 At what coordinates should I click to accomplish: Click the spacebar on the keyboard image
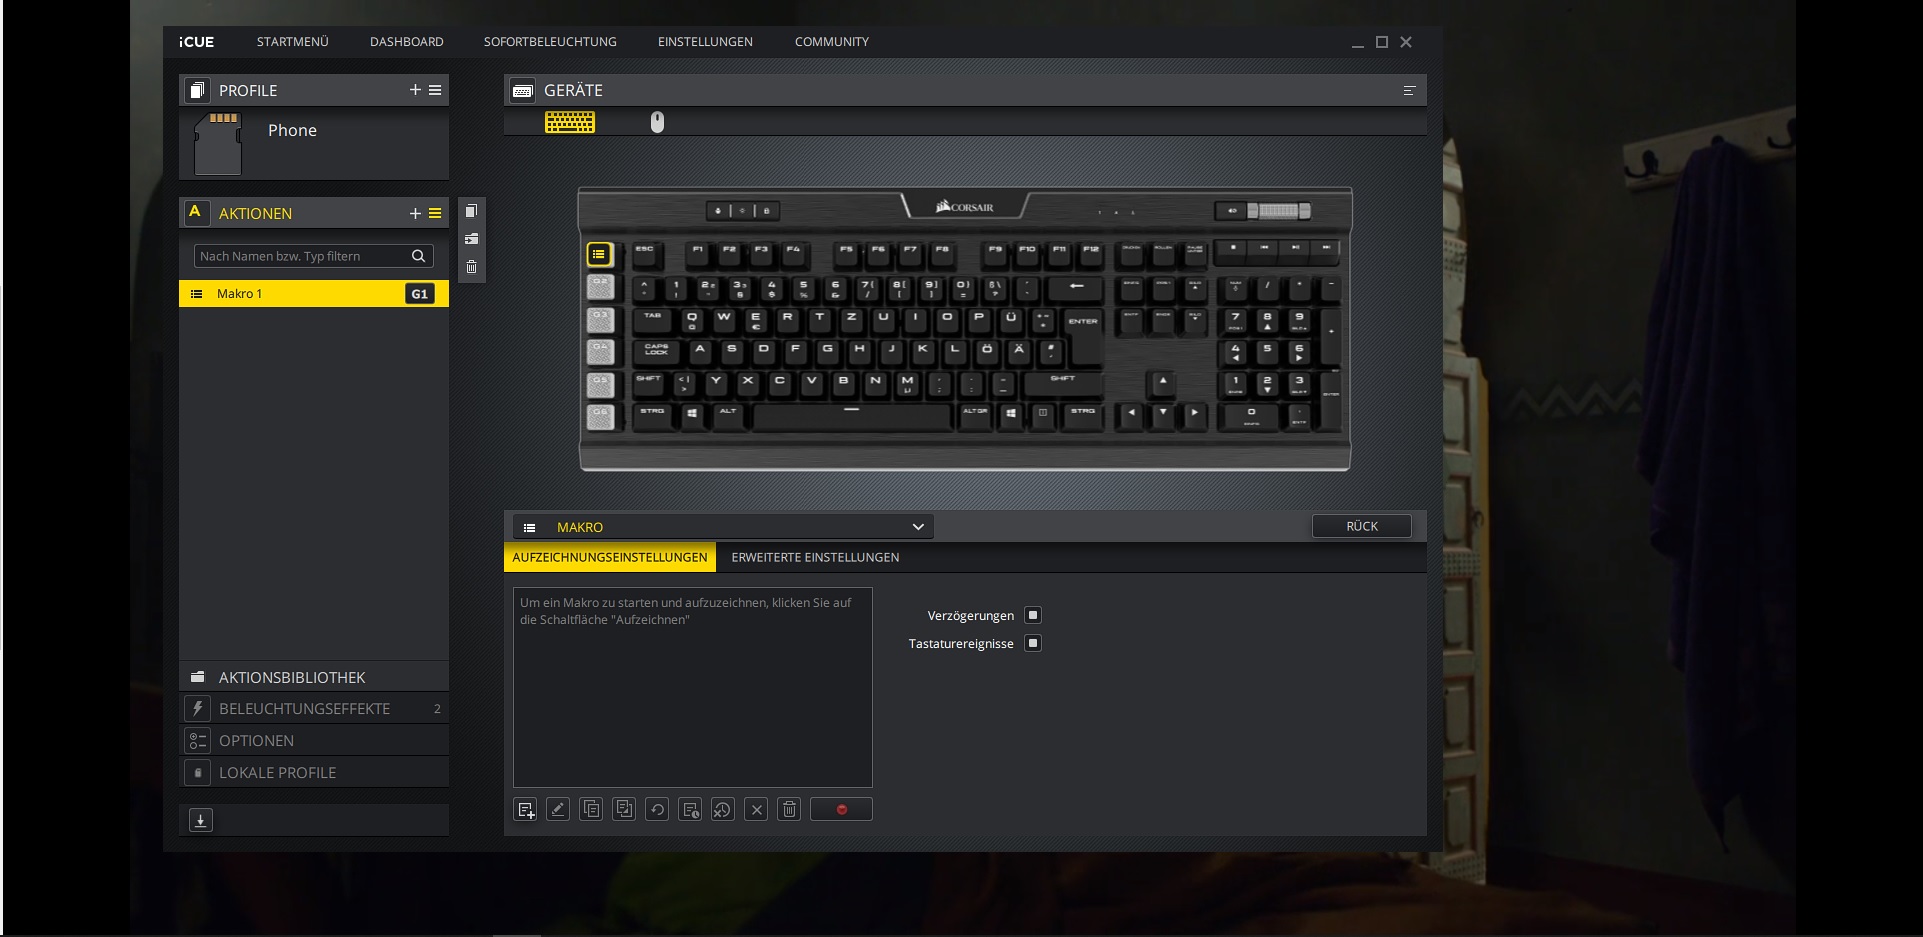pos(851,415)
